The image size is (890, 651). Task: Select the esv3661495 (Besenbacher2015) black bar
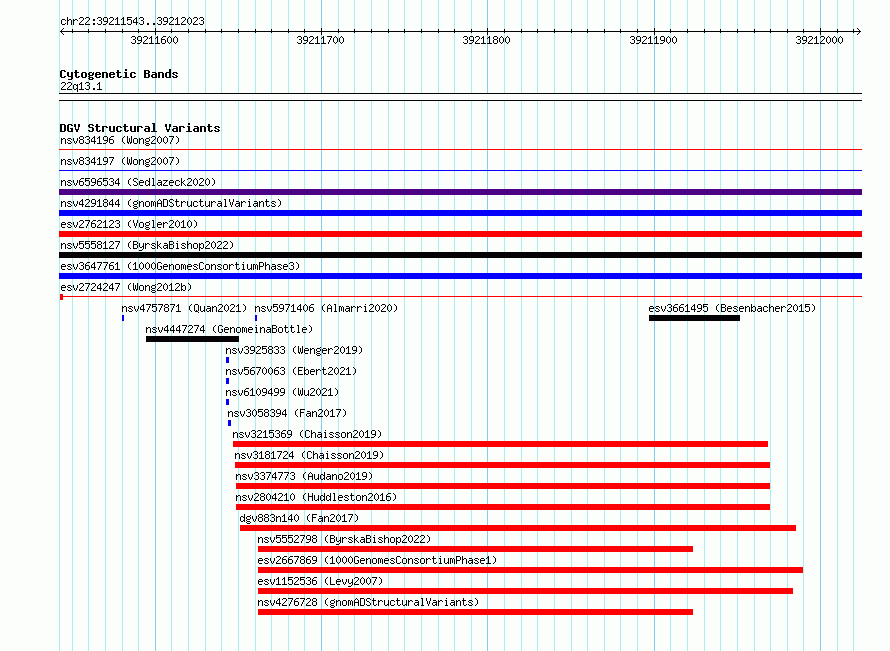(x=694, y=318)
